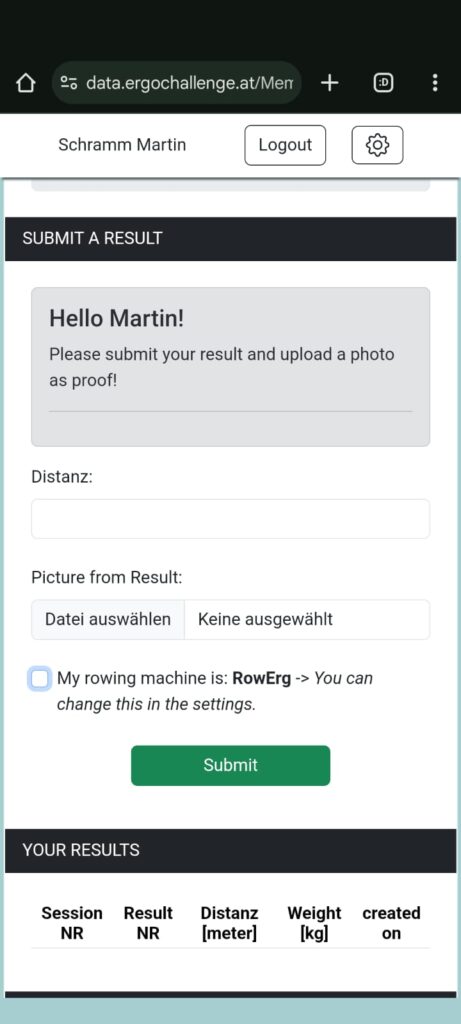Click the Keine ausgewählt file field
461x1024 pixels.
coord(307,619)
